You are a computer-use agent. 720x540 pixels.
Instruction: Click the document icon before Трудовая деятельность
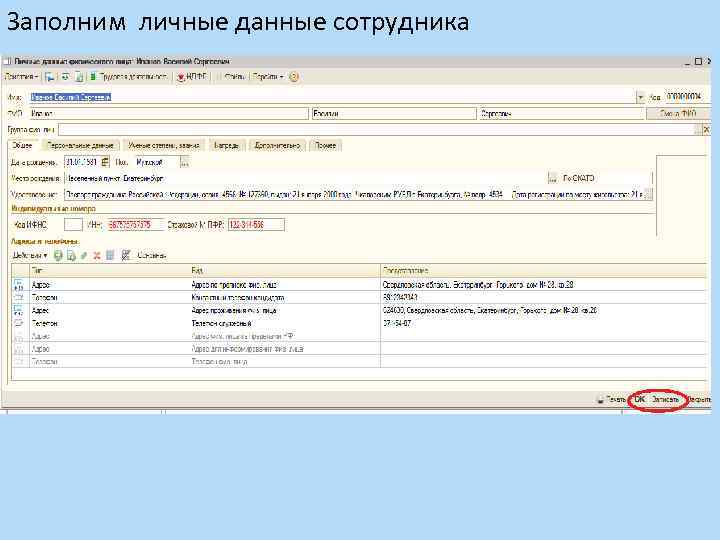(79, 77)
